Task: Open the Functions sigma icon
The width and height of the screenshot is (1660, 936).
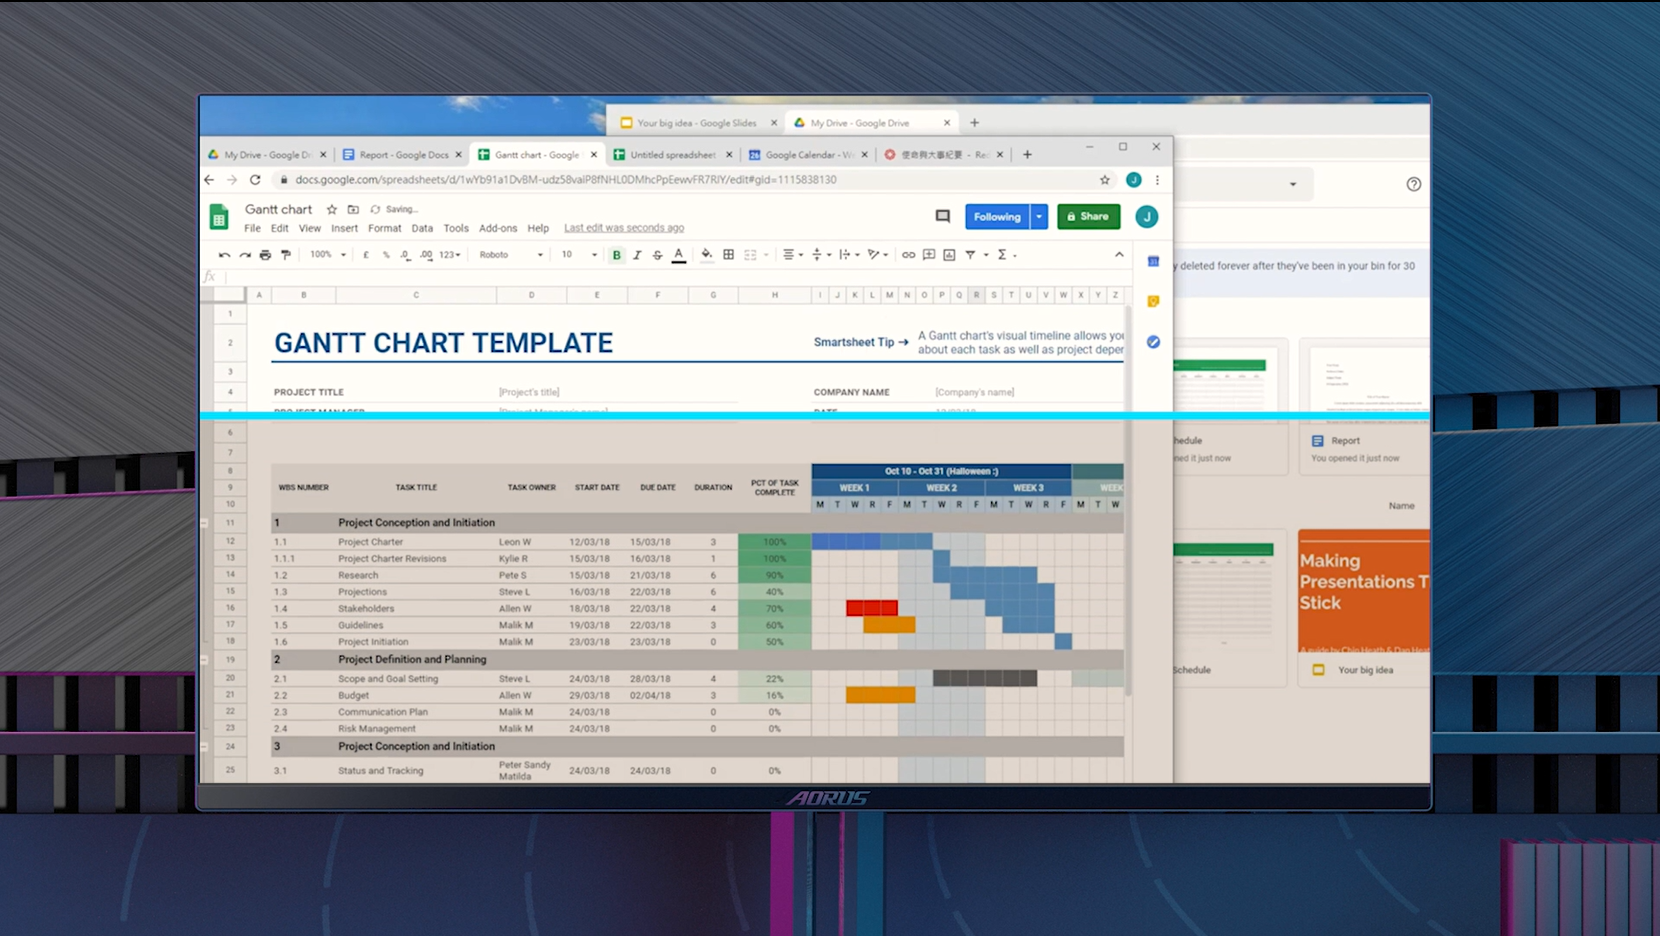Action: [x=1002, y=255]
